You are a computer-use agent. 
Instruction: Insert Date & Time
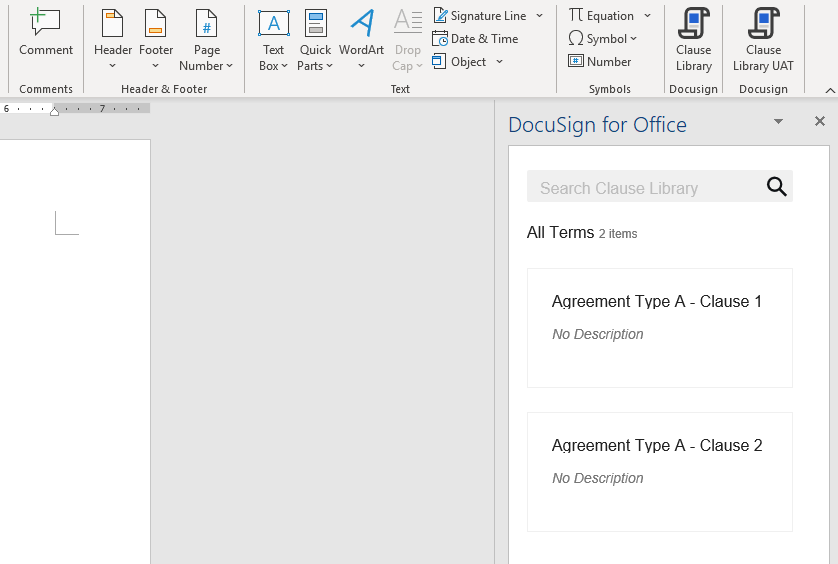tap(475, 38)
